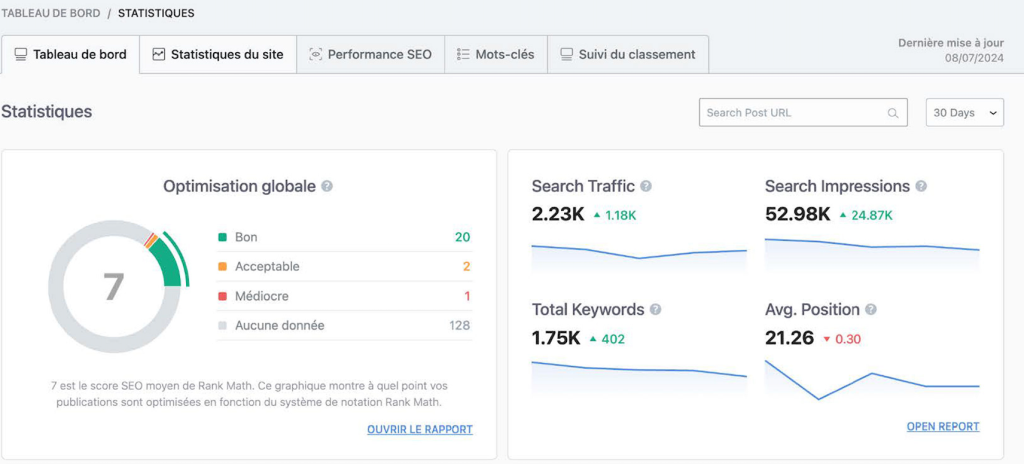Click the help icon next to Search Impressions
The height and width of the screenshot is (464, 1024).
coord(921,186)
